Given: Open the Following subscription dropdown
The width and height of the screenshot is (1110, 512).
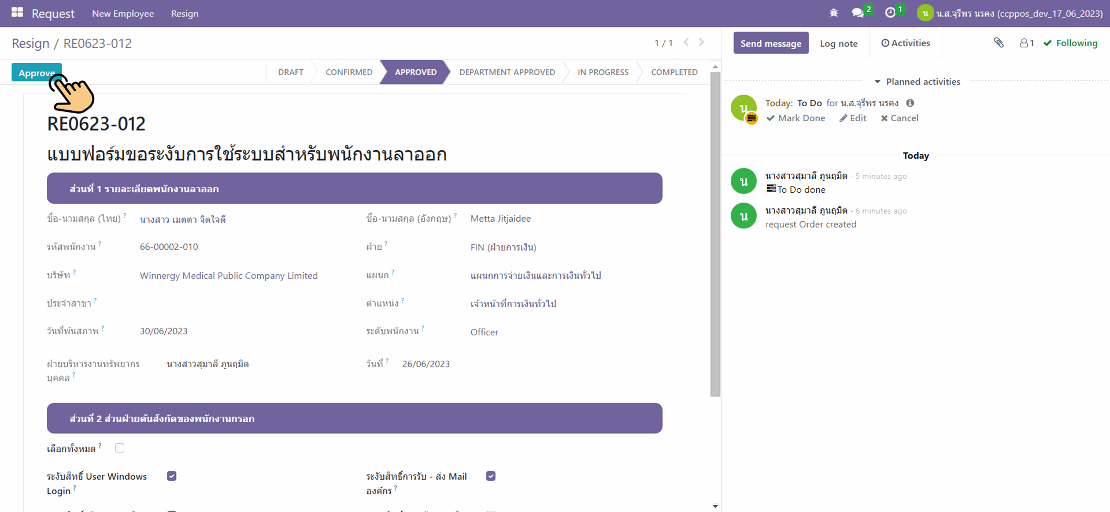Looking at the screenshot, I should point(1070,43).
